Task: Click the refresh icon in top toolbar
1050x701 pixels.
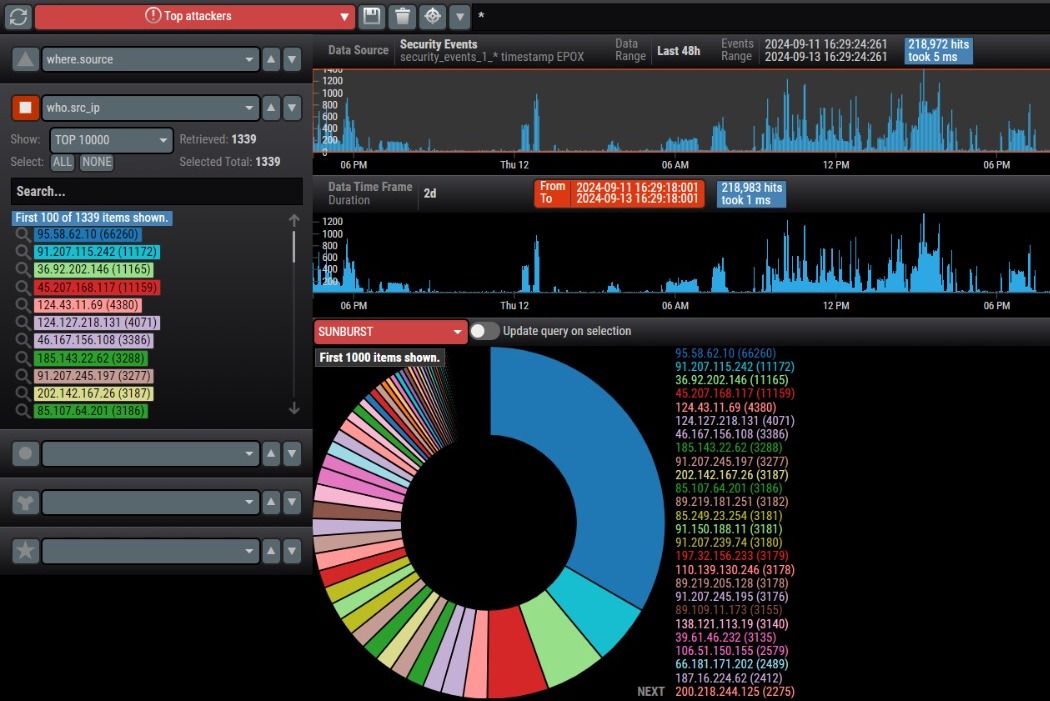Action: [18, 16]
